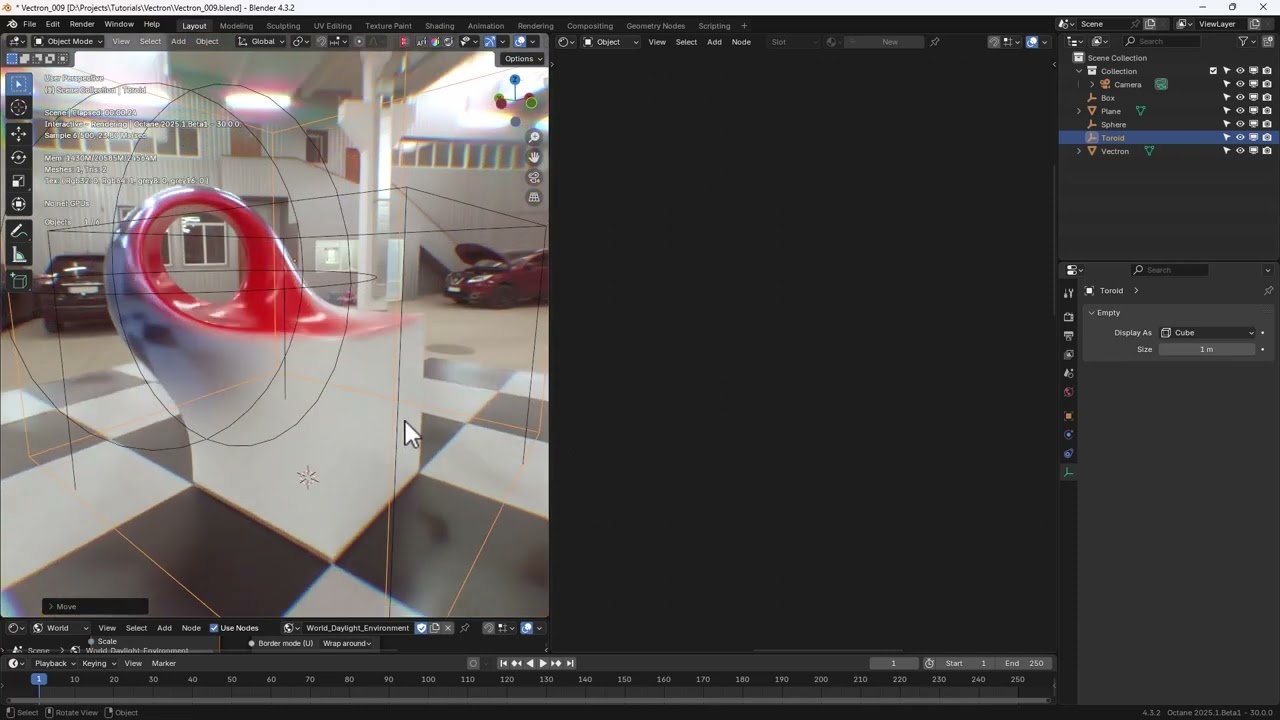
Task: Select the Cursor tool in the viewport toolbar
Action: click(19, 108)
